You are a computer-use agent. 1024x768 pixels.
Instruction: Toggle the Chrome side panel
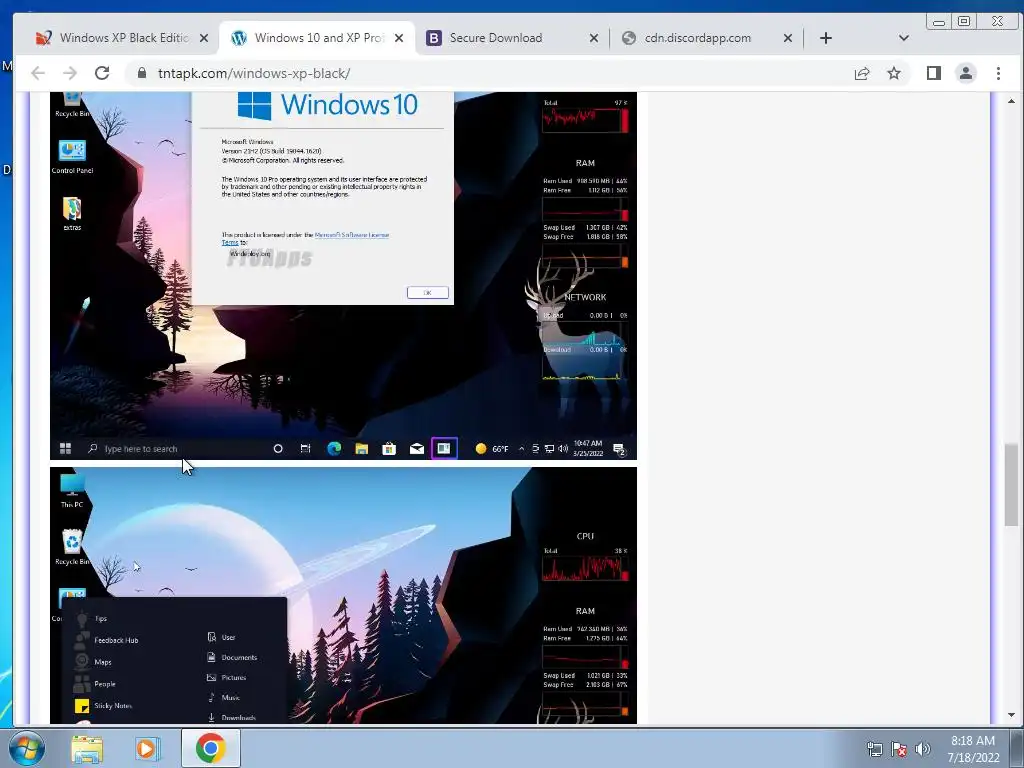pyautogui.click(x=934, y=73)
